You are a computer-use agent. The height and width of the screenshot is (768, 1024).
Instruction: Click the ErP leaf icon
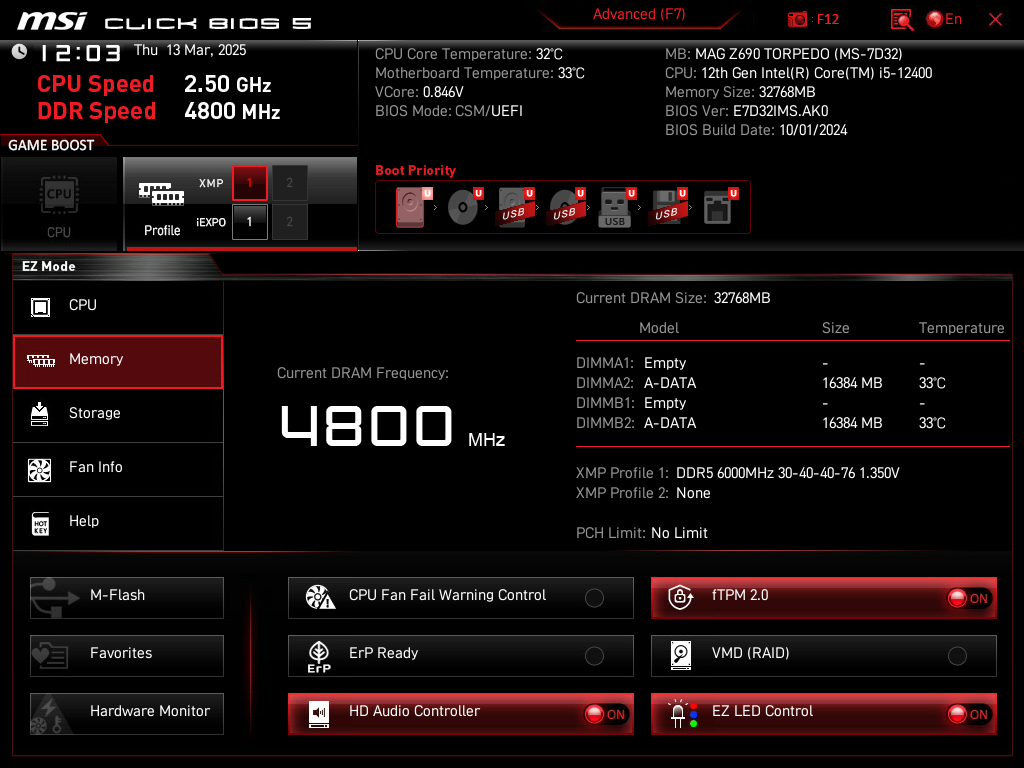[x=319, y=656]
